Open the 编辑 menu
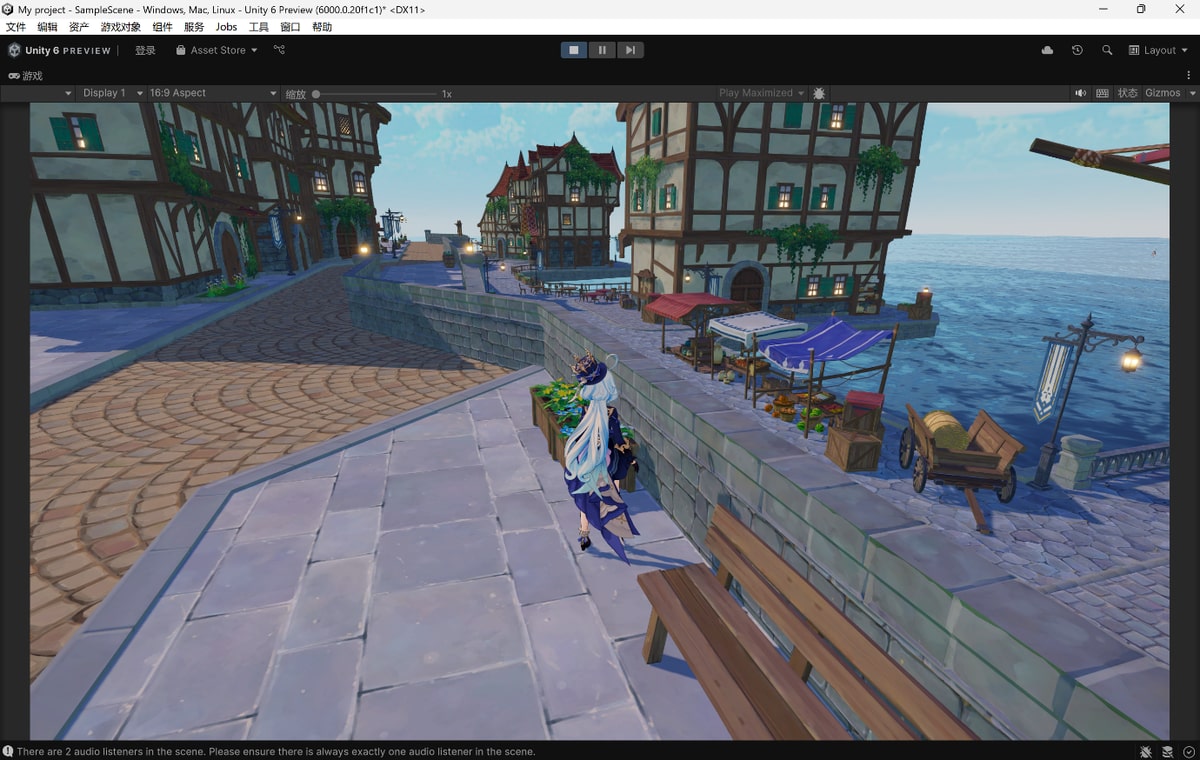 [47, 27]
